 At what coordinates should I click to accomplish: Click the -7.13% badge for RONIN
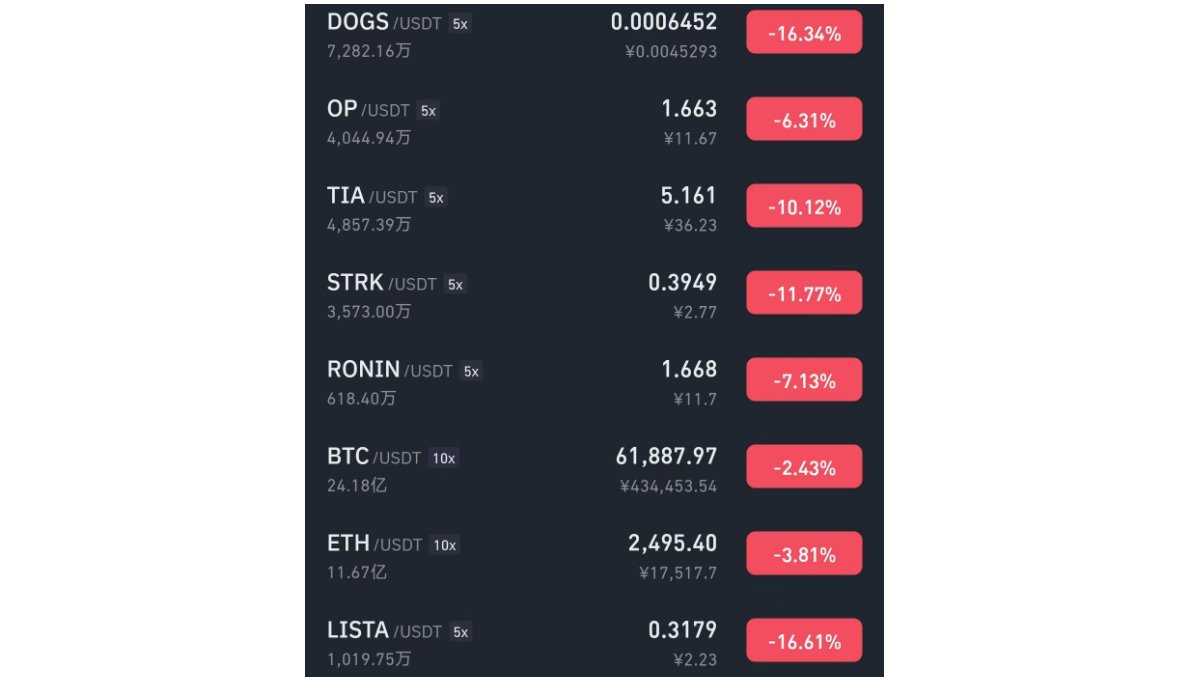point(804,380)
